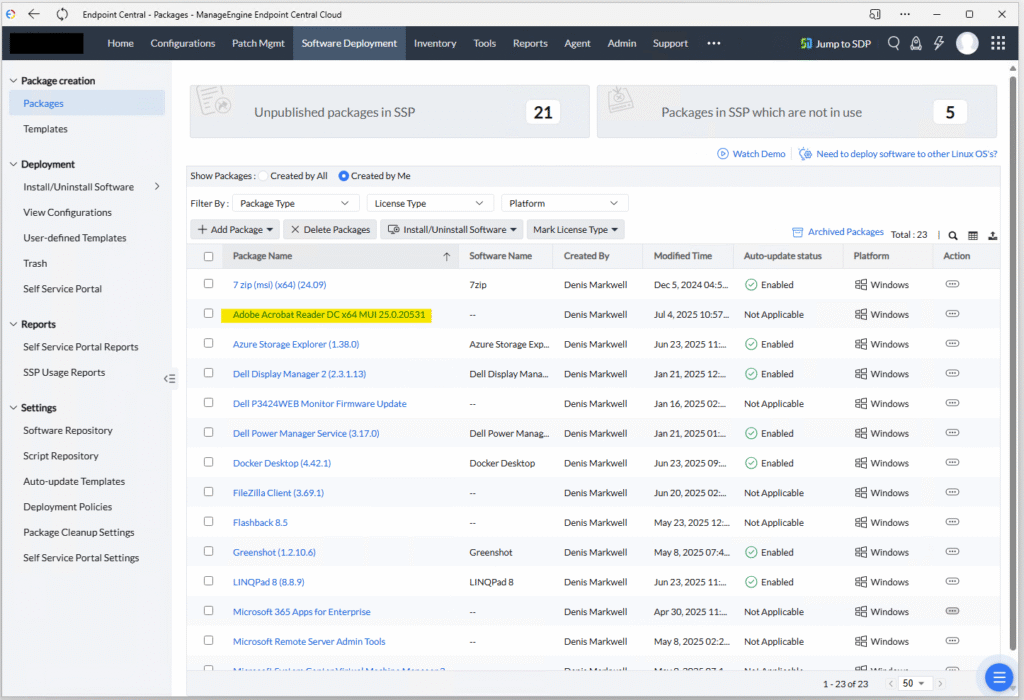Switch to the Inventory tab

[x=435, y=43]
